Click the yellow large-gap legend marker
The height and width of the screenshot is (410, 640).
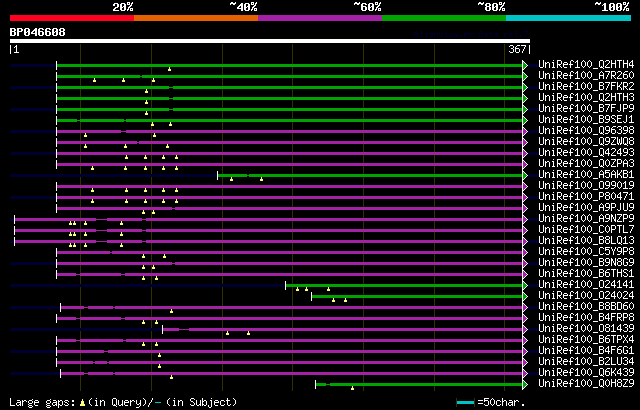82,403
